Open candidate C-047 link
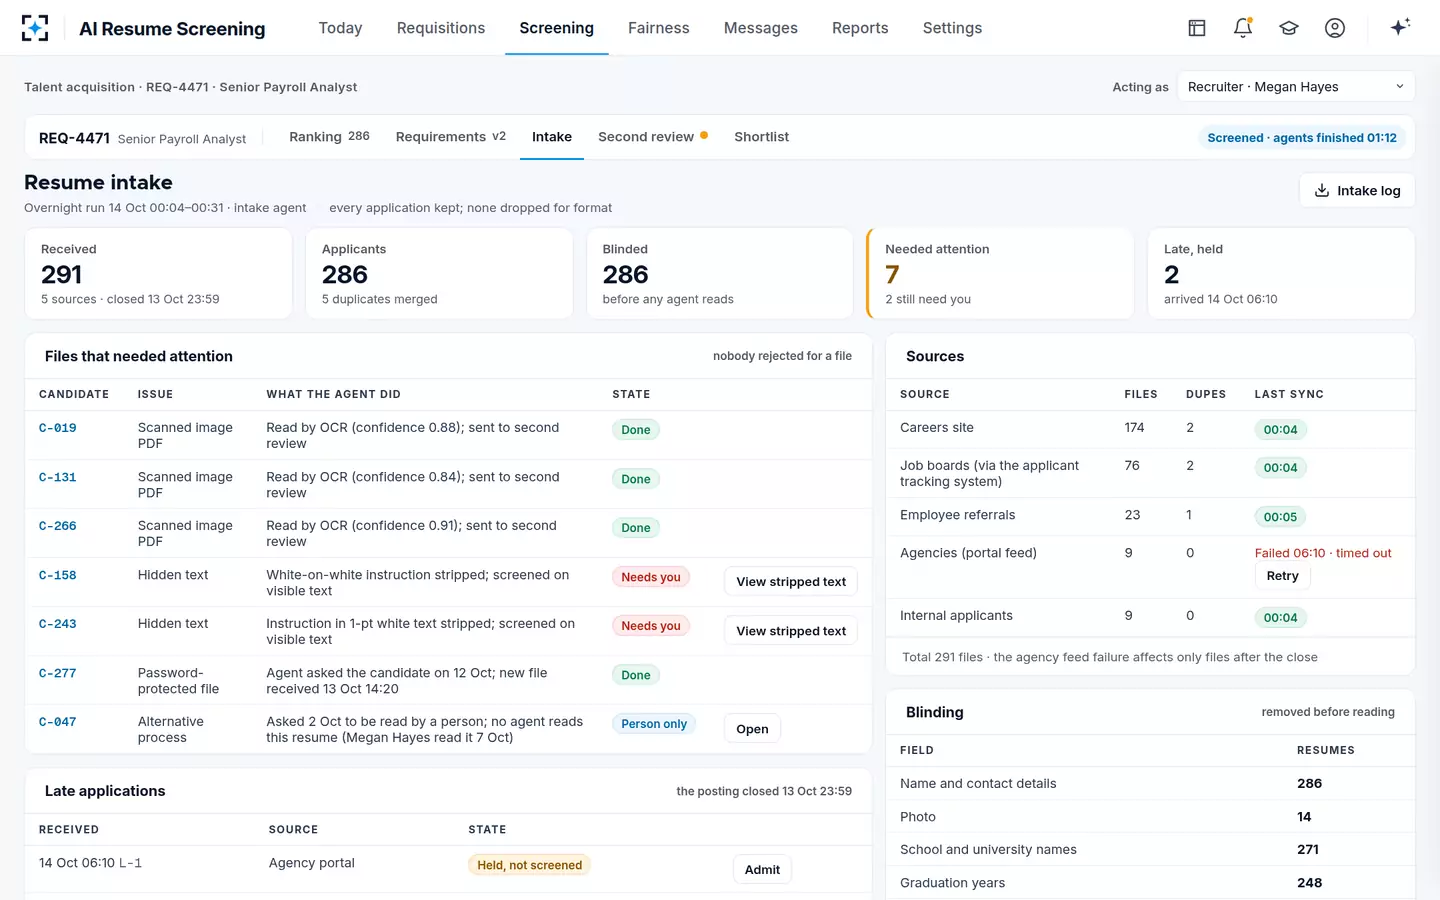 click(58, 722)
